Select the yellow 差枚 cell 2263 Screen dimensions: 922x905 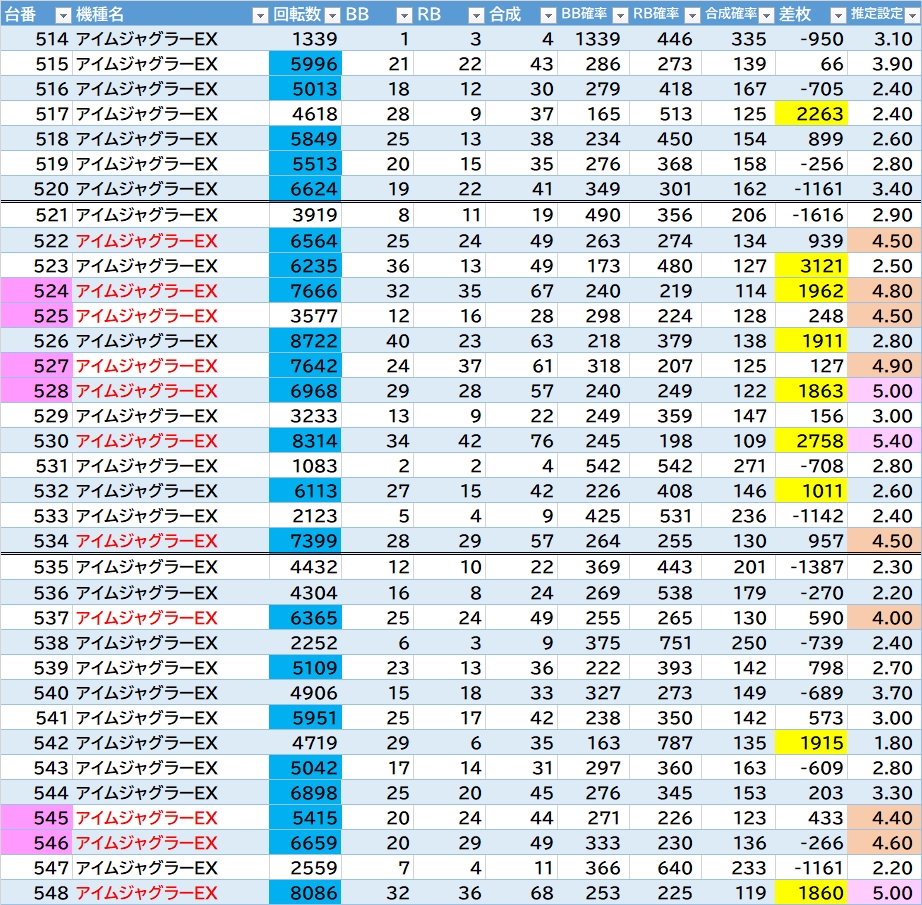(x=811, y=113)
